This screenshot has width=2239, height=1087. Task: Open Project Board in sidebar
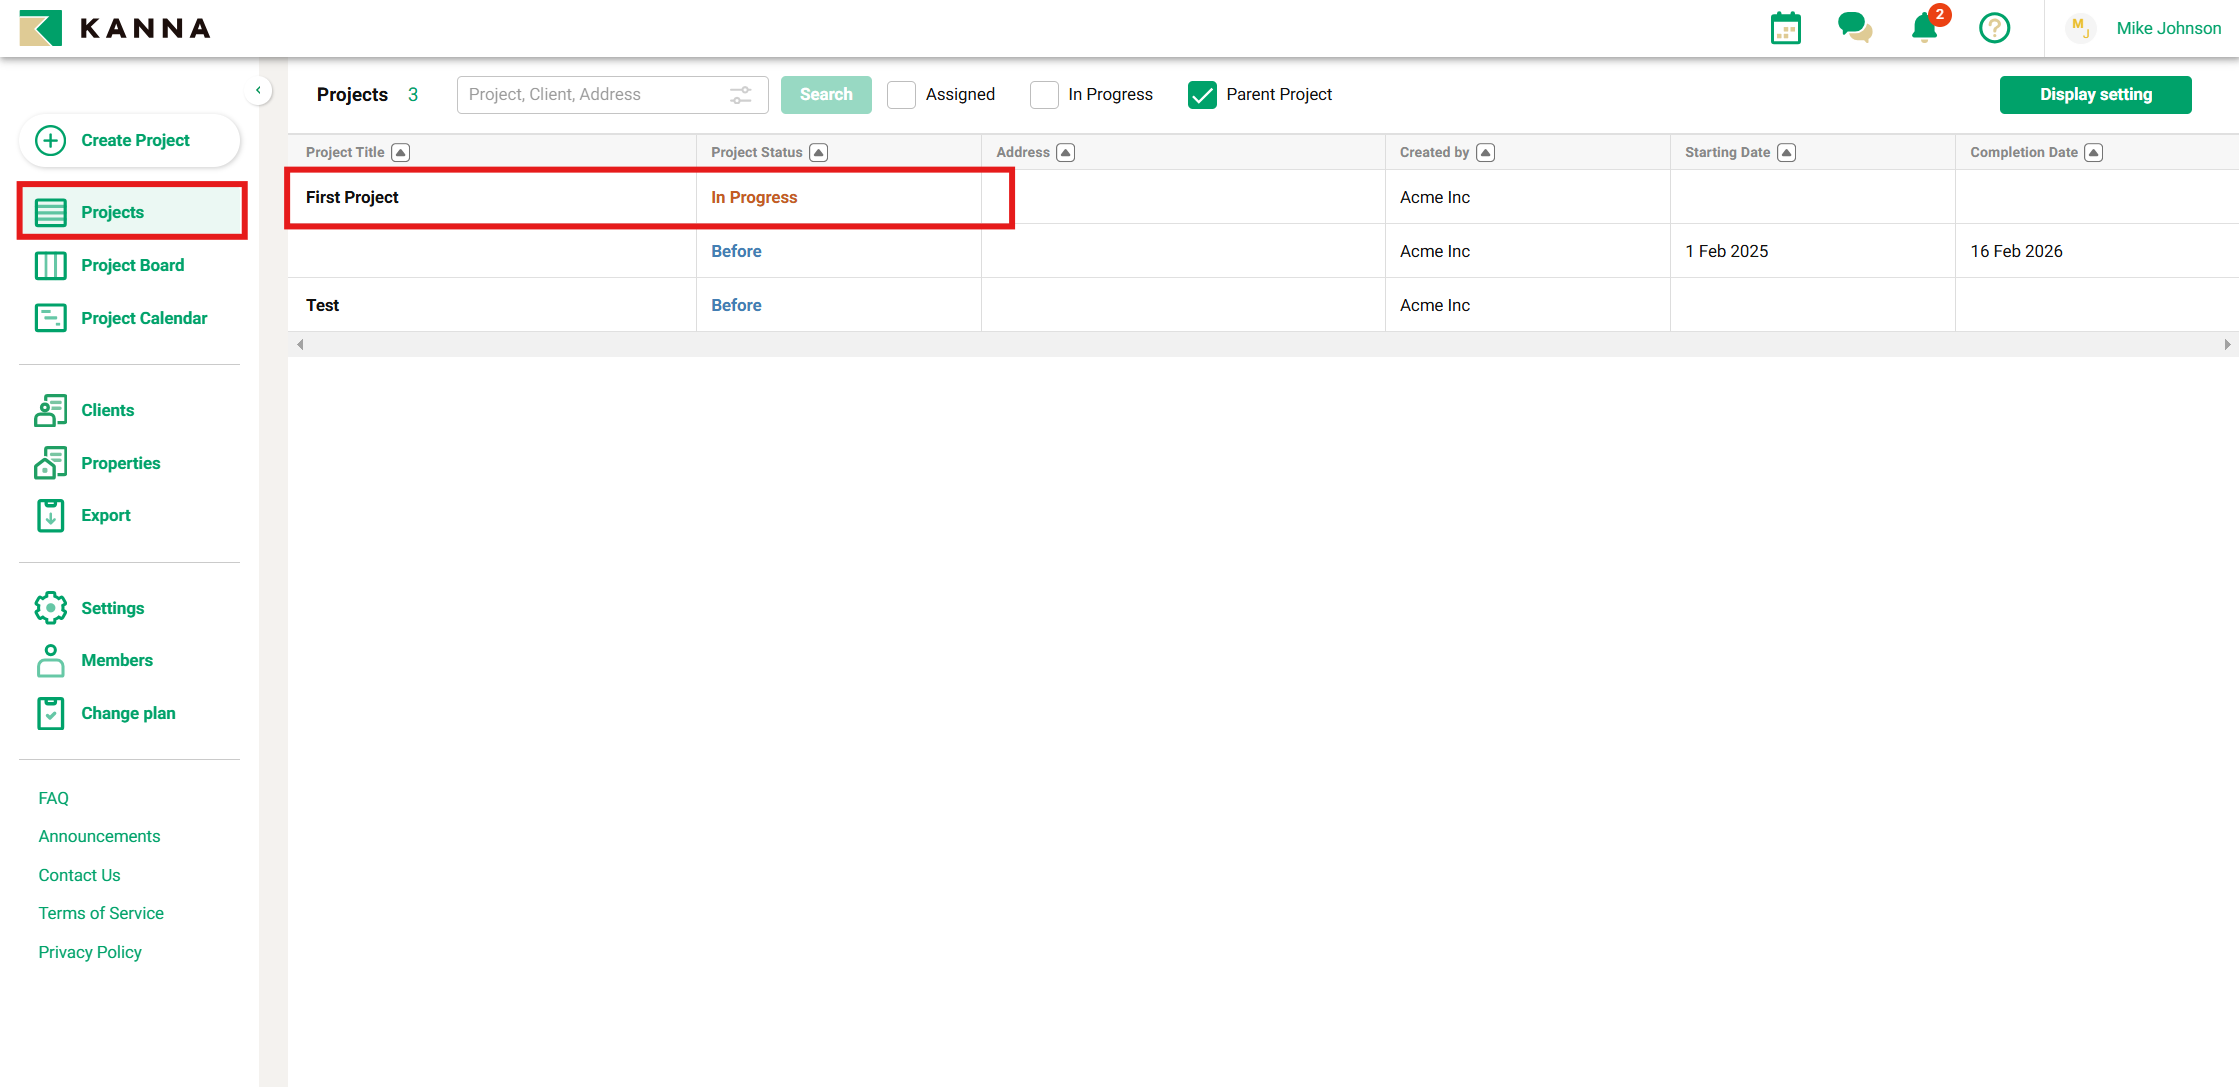132,265
